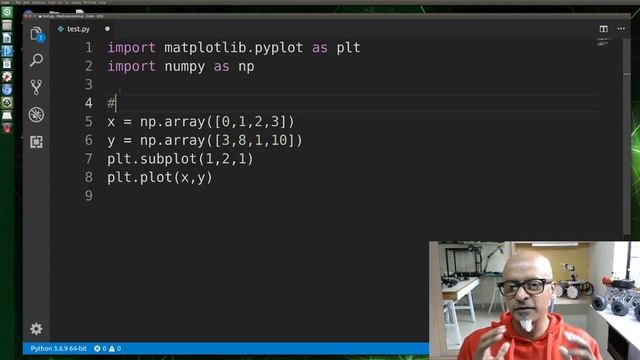Click the editor vertical scrollbar
The height and width of the screenshot is (360, 640).
point(627,137)
